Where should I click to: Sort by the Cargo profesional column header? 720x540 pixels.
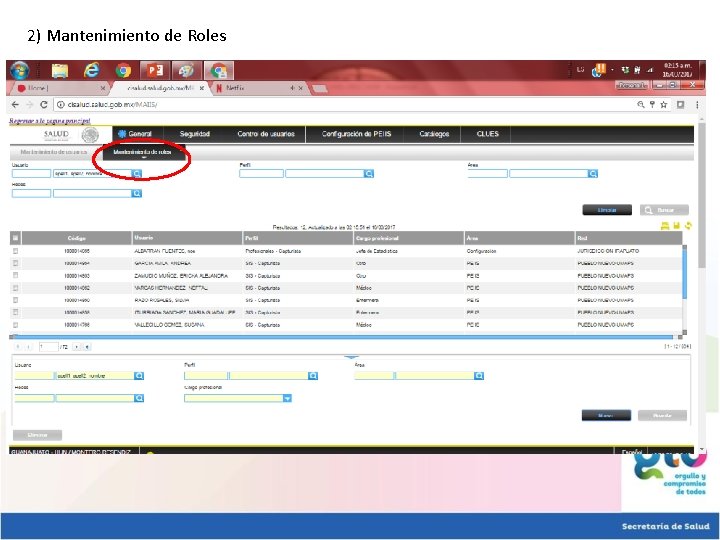point(409,238)
